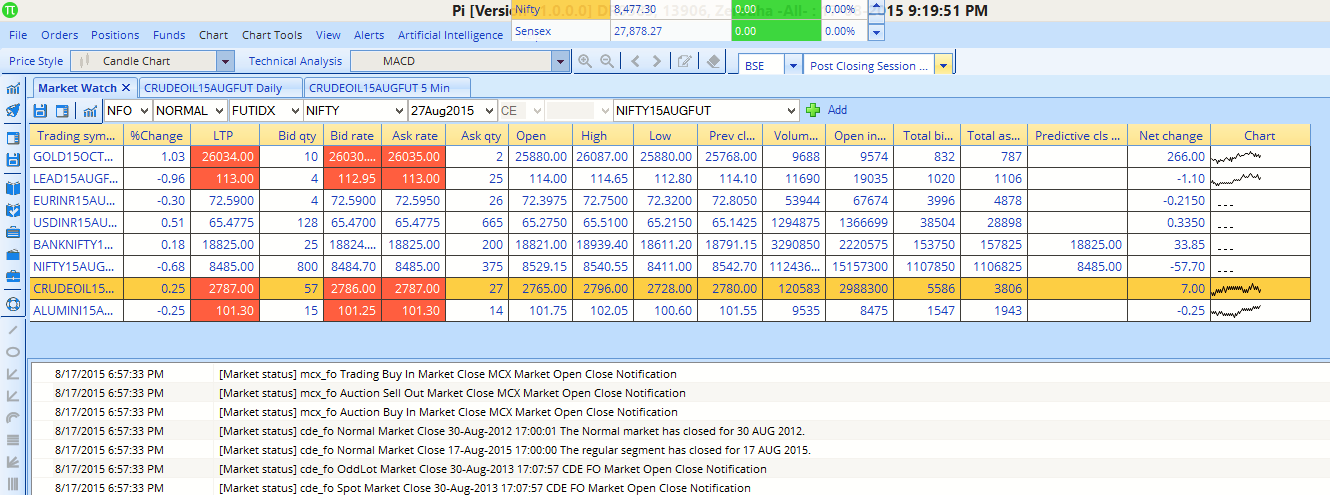Screen dimensions: 1330x495
Task: Select the BANKNIFTY row symbol
Action: [x=74, y=244]
